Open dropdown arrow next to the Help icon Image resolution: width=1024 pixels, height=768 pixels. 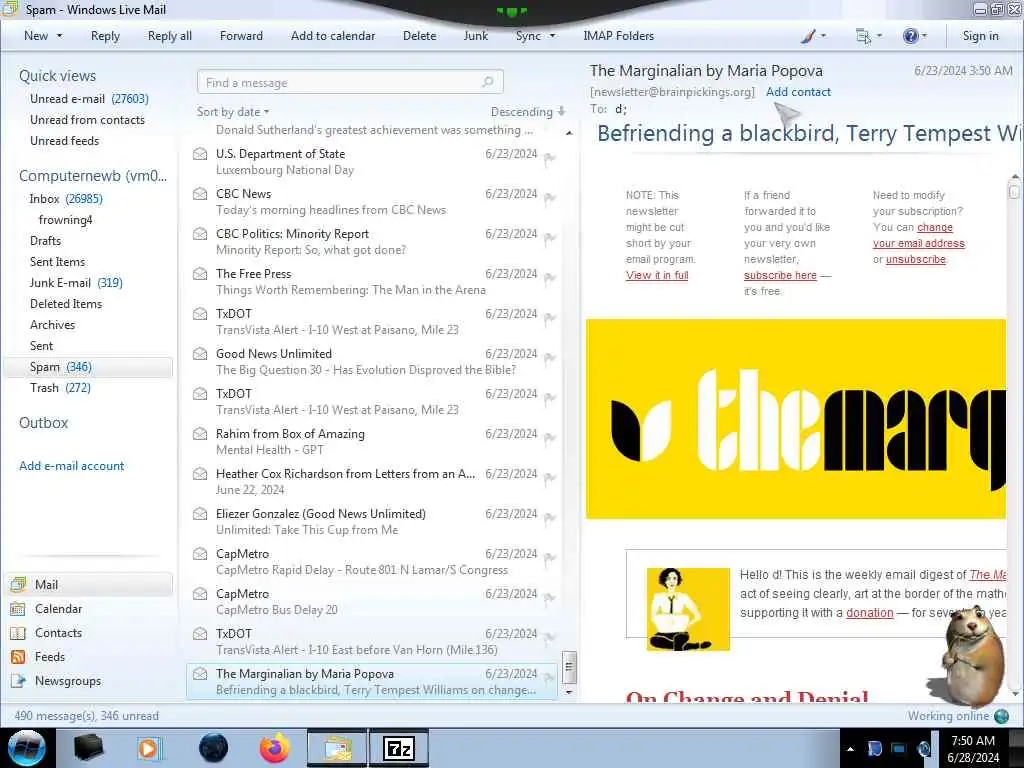(x=924, y=36)
